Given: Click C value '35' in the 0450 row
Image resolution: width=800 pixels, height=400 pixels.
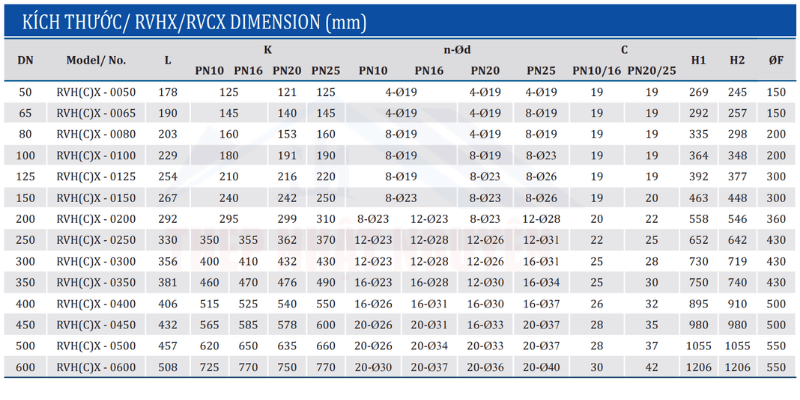Looking at the screenshot, I should pyautogui.click(x=652, y=325).
